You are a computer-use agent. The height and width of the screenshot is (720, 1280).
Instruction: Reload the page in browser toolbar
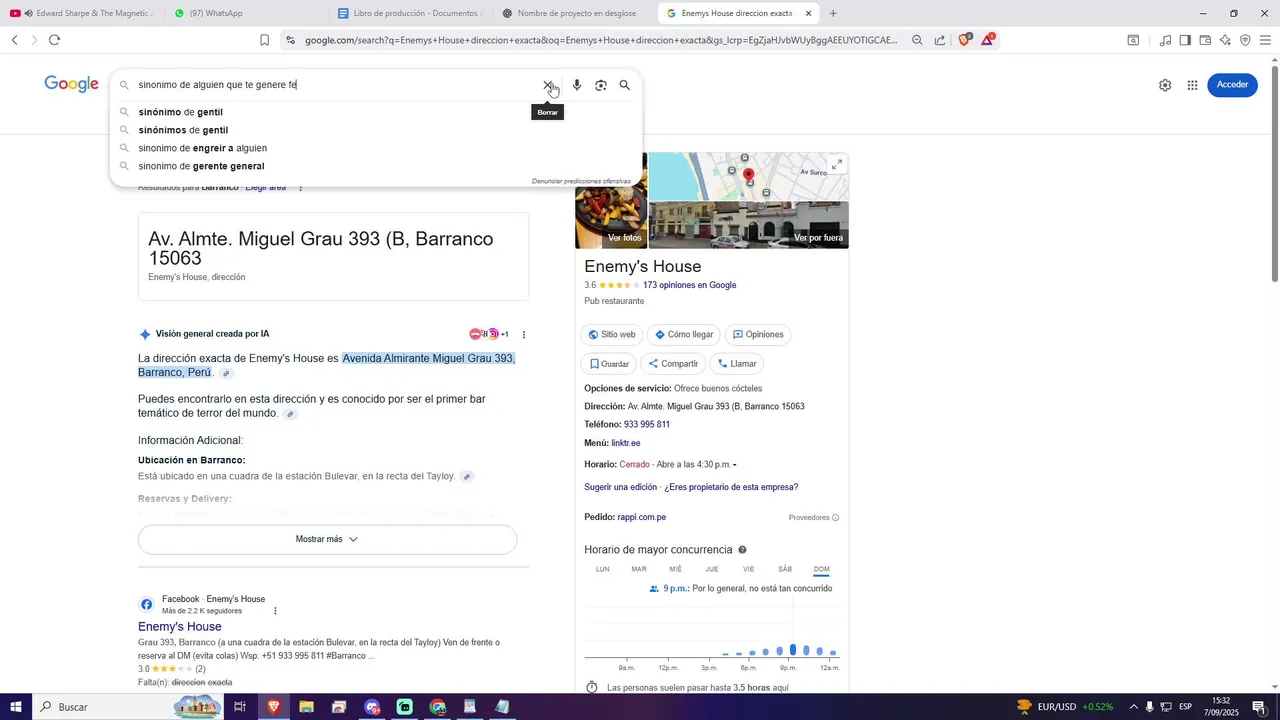54,40
